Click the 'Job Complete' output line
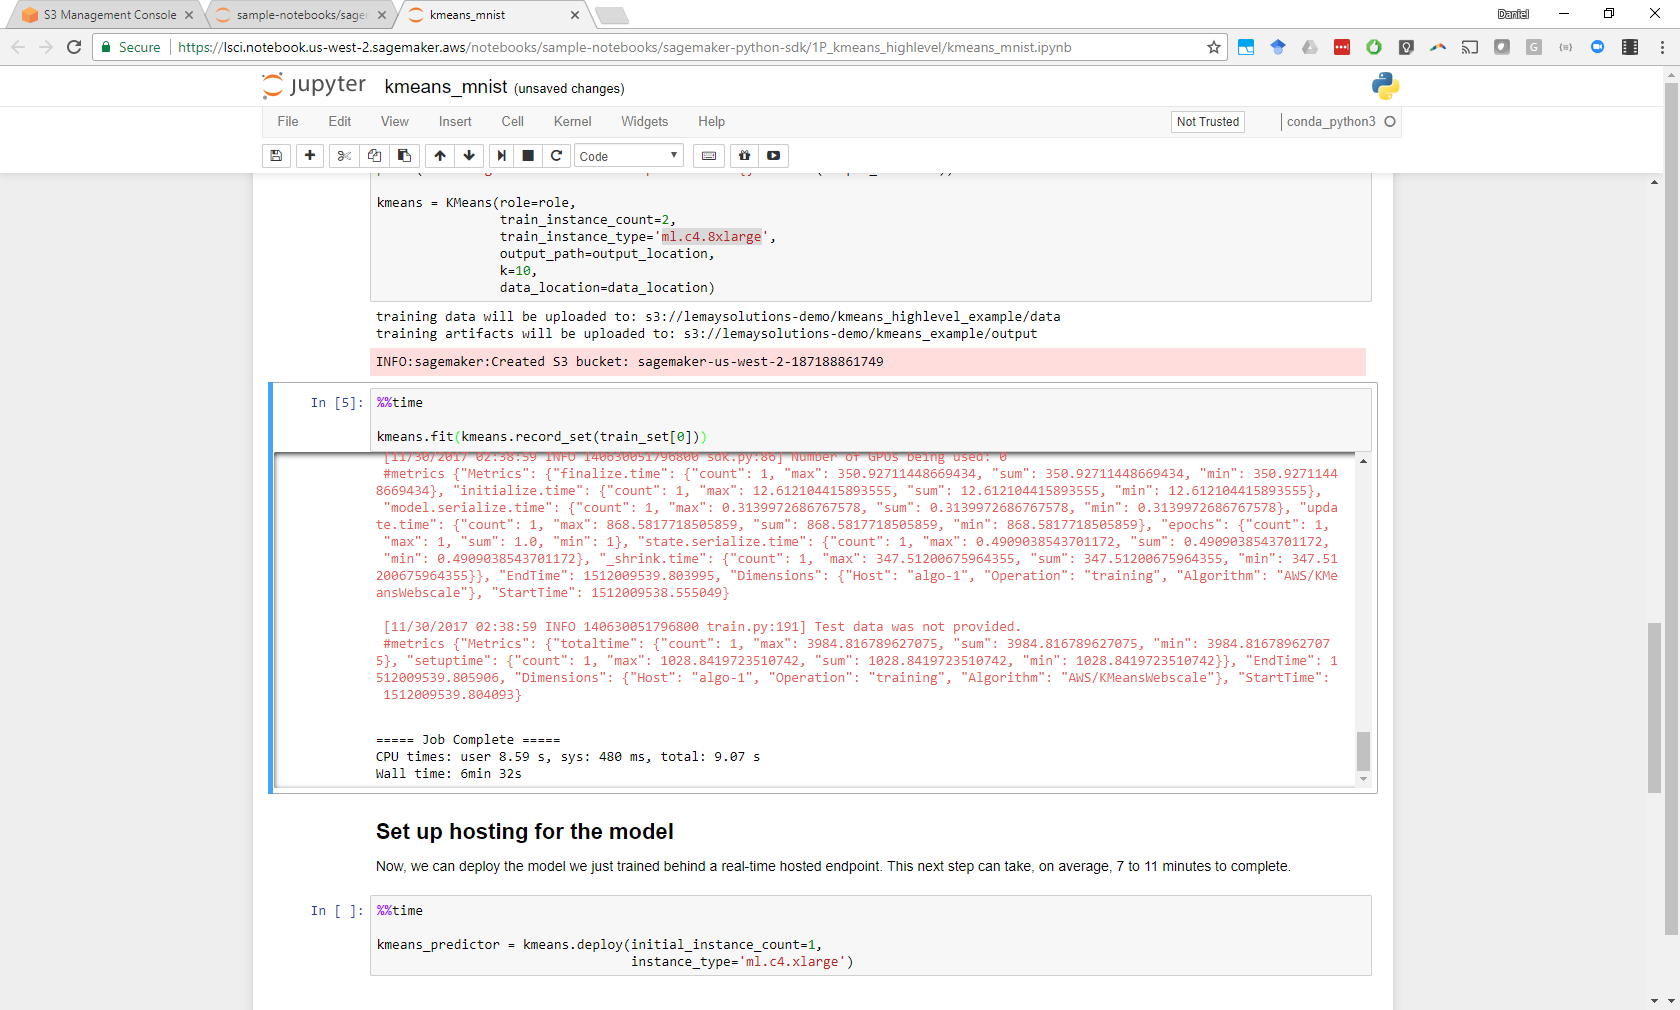1680x1010 pixels. 468,740
